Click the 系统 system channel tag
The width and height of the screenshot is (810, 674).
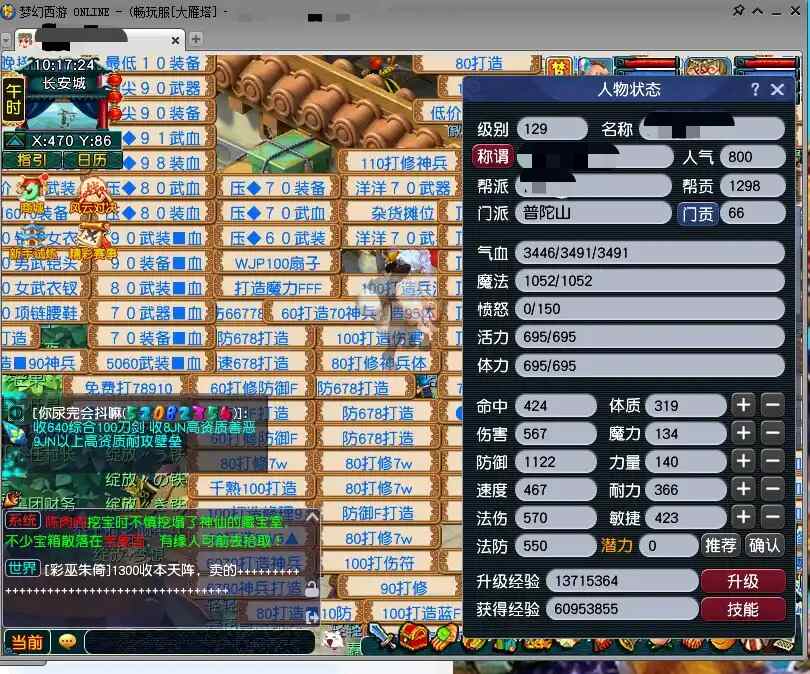click(x=22, y=521)
